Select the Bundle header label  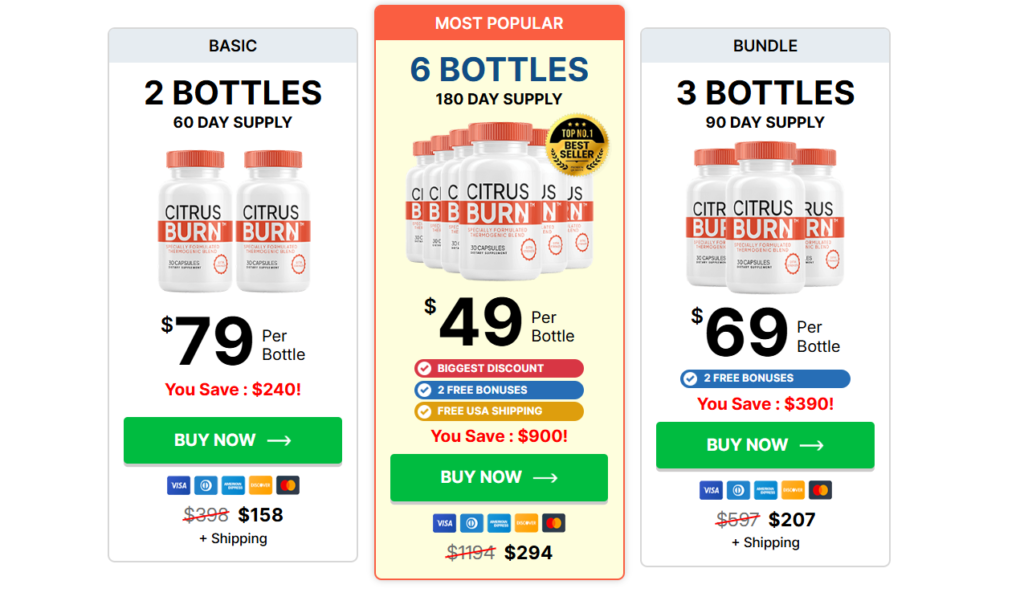pyautogui.click(x=765, y=46)
